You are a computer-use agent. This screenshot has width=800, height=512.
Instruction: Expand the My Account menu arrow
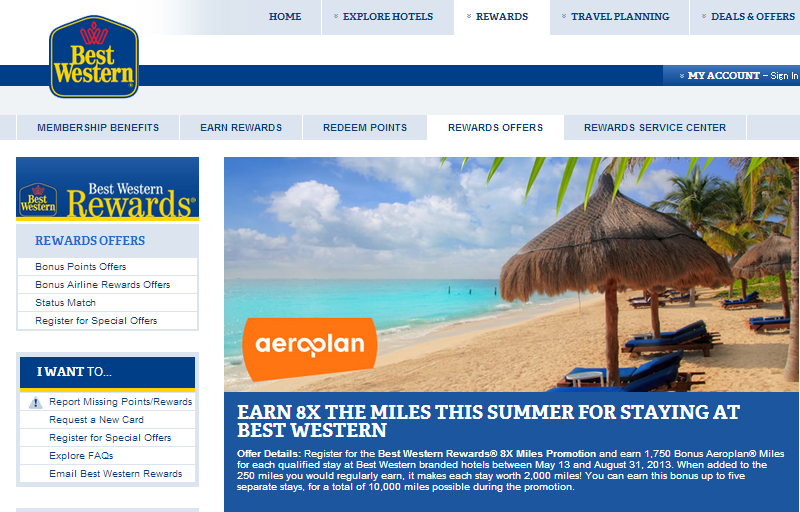(x=682, y=76)
